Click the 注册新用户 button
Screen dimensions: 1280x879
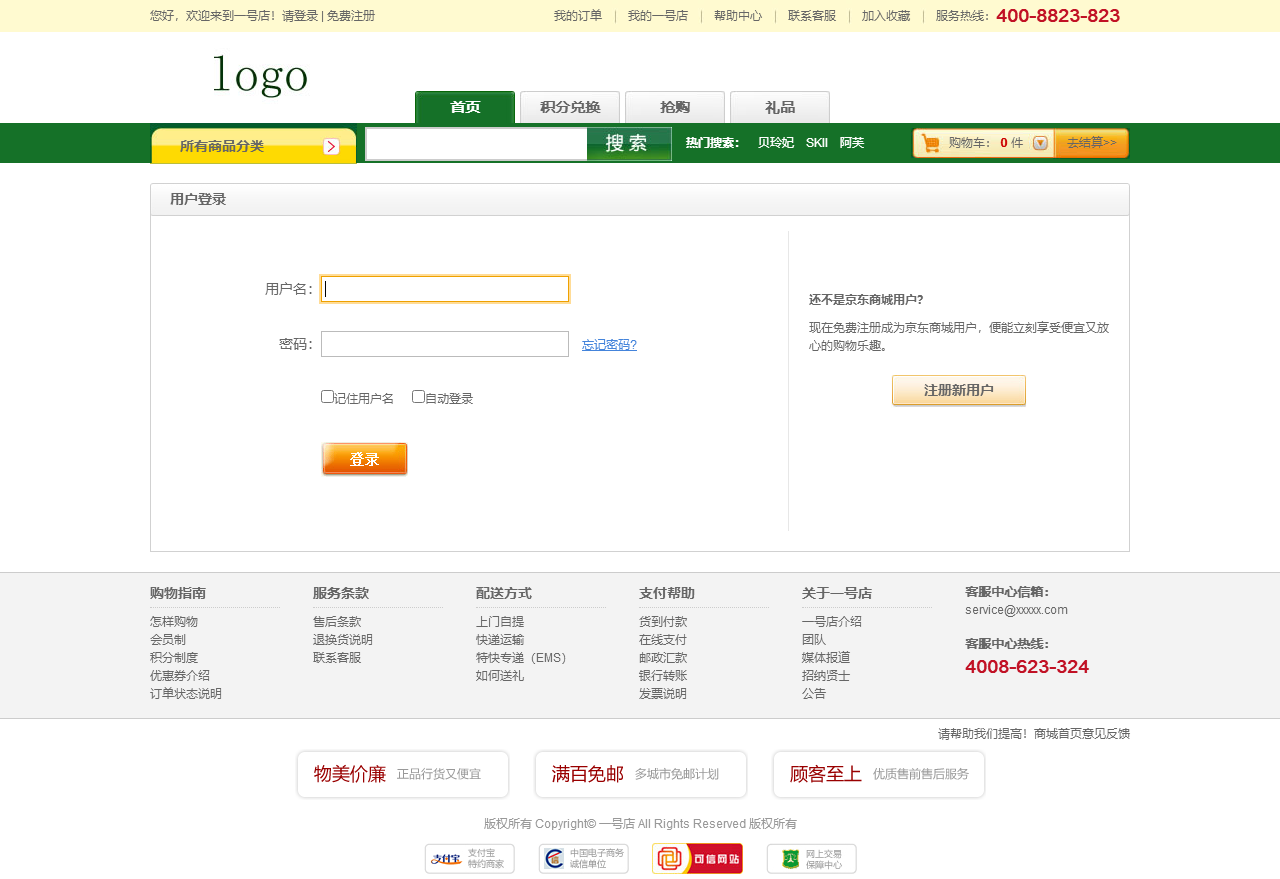[958, 390]
